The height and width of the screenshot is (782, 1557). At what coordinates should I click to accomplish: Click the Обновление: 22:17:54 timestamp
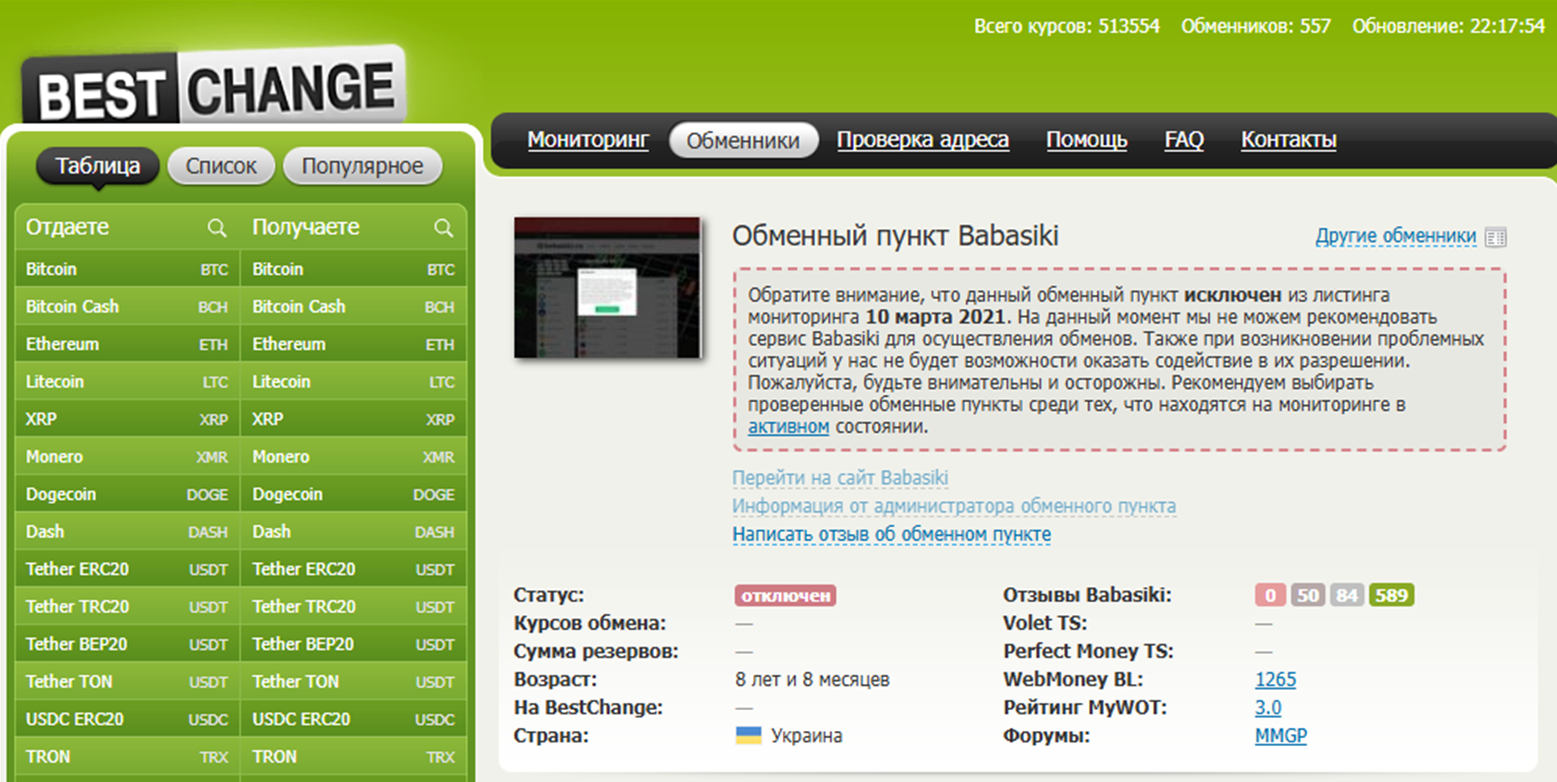(x=1449, y=26)
